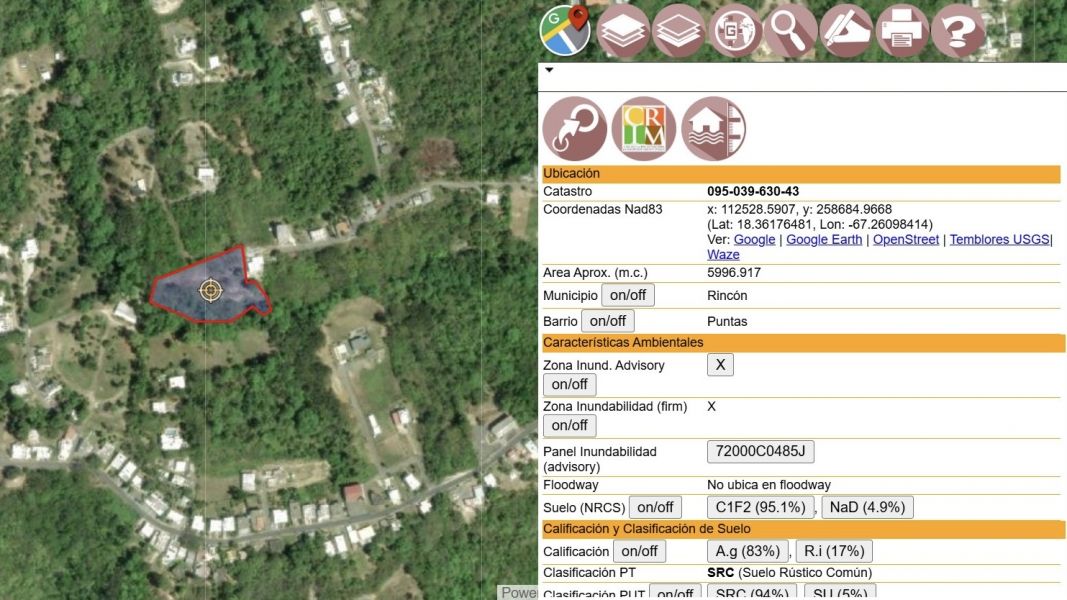Click the SRC (94%) button
Viewport: 1067px width, 600px height.
pos(752,593)
